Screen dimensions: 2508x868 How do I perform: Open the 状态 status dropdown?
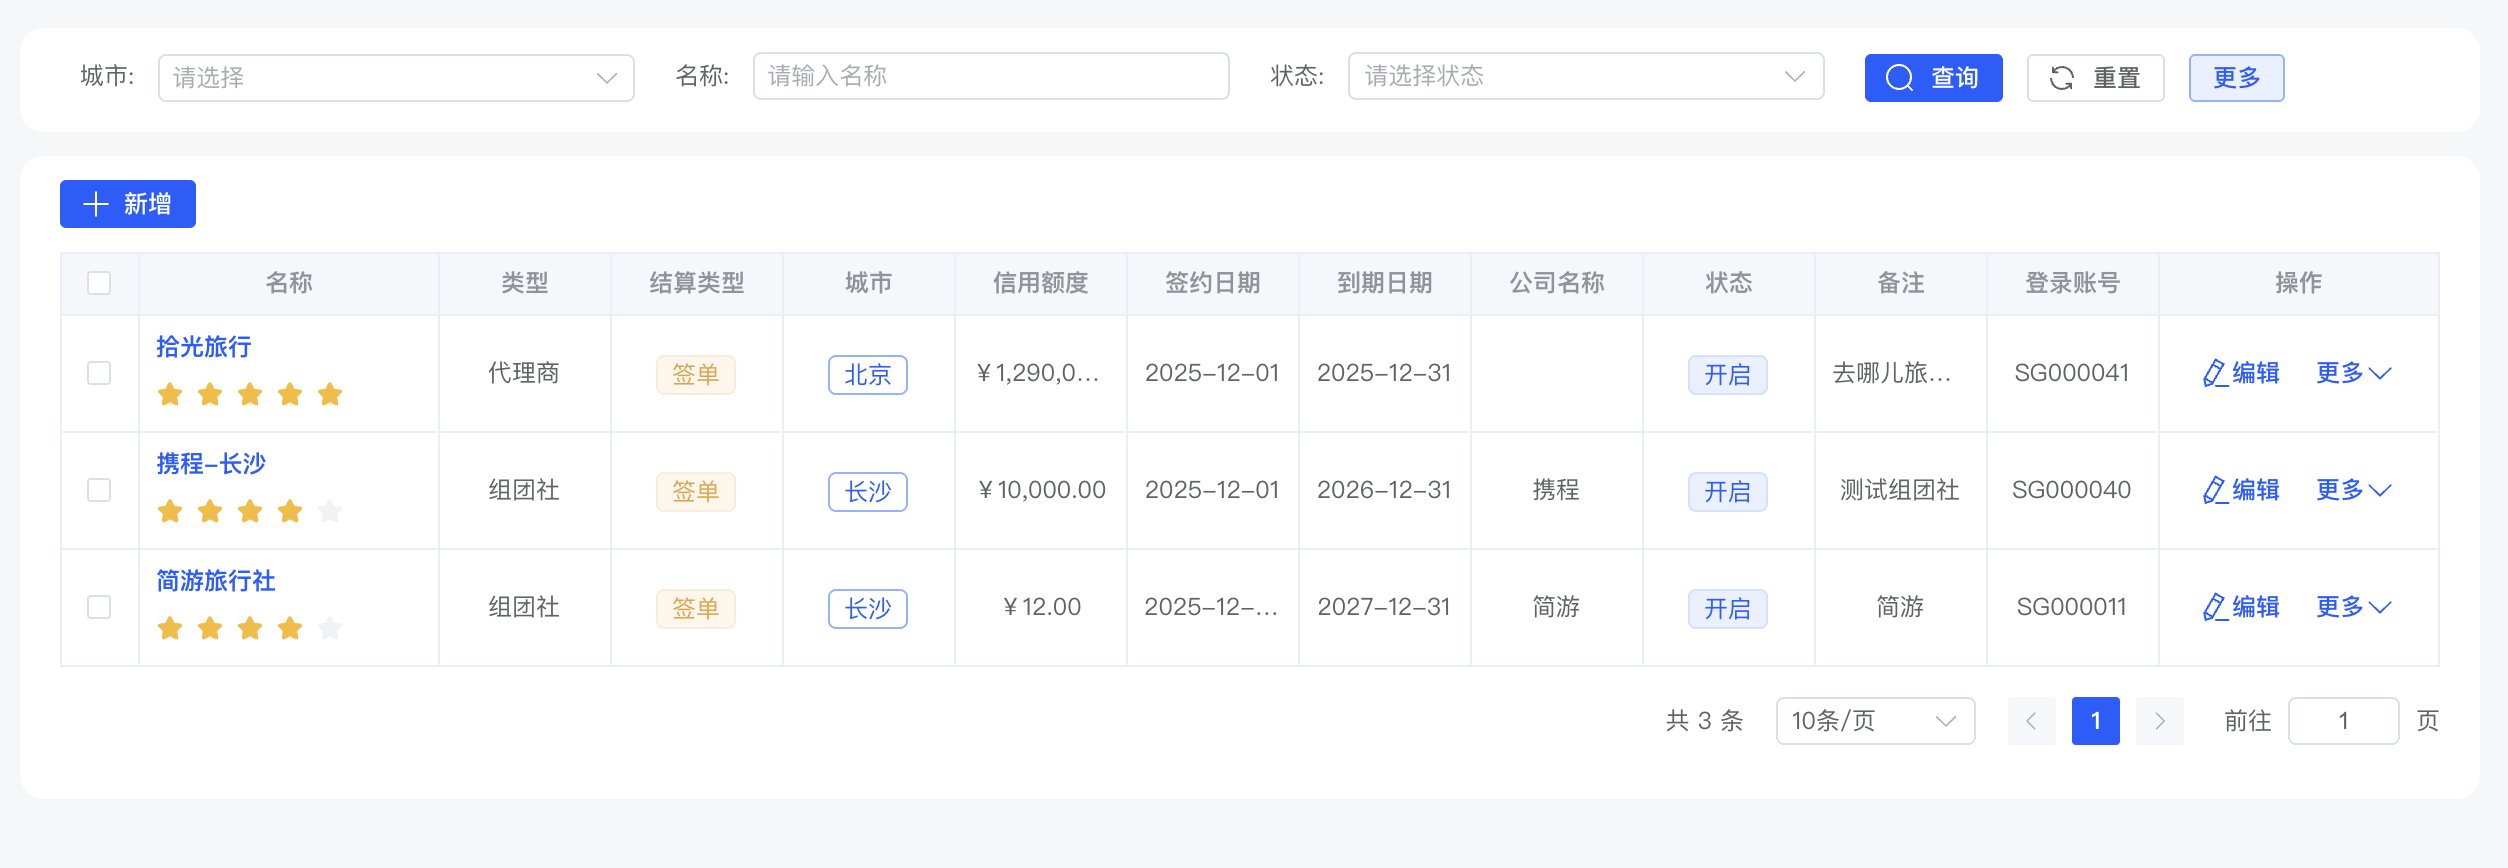pyautogui.click(x=1586, y=76)
